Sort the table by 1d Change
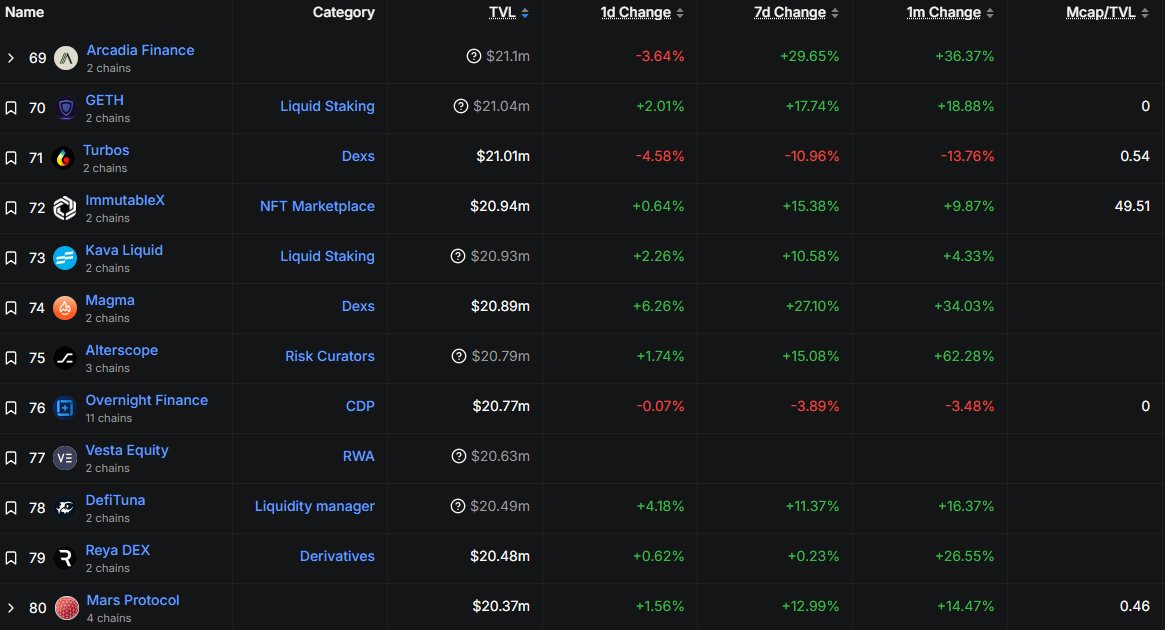This screenshot has width=1165, height=630. point(642,13)
